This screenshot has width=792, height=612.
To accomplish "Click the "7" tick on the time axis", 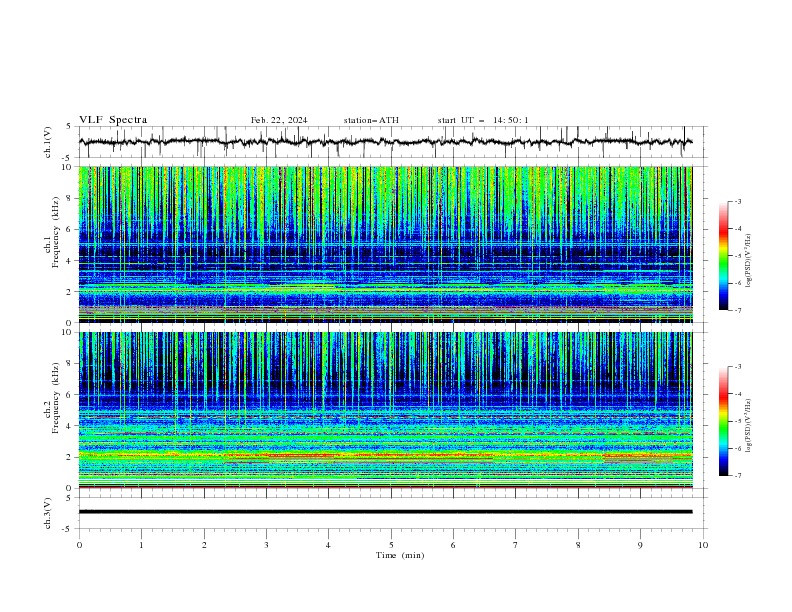I will click(516, 545).
